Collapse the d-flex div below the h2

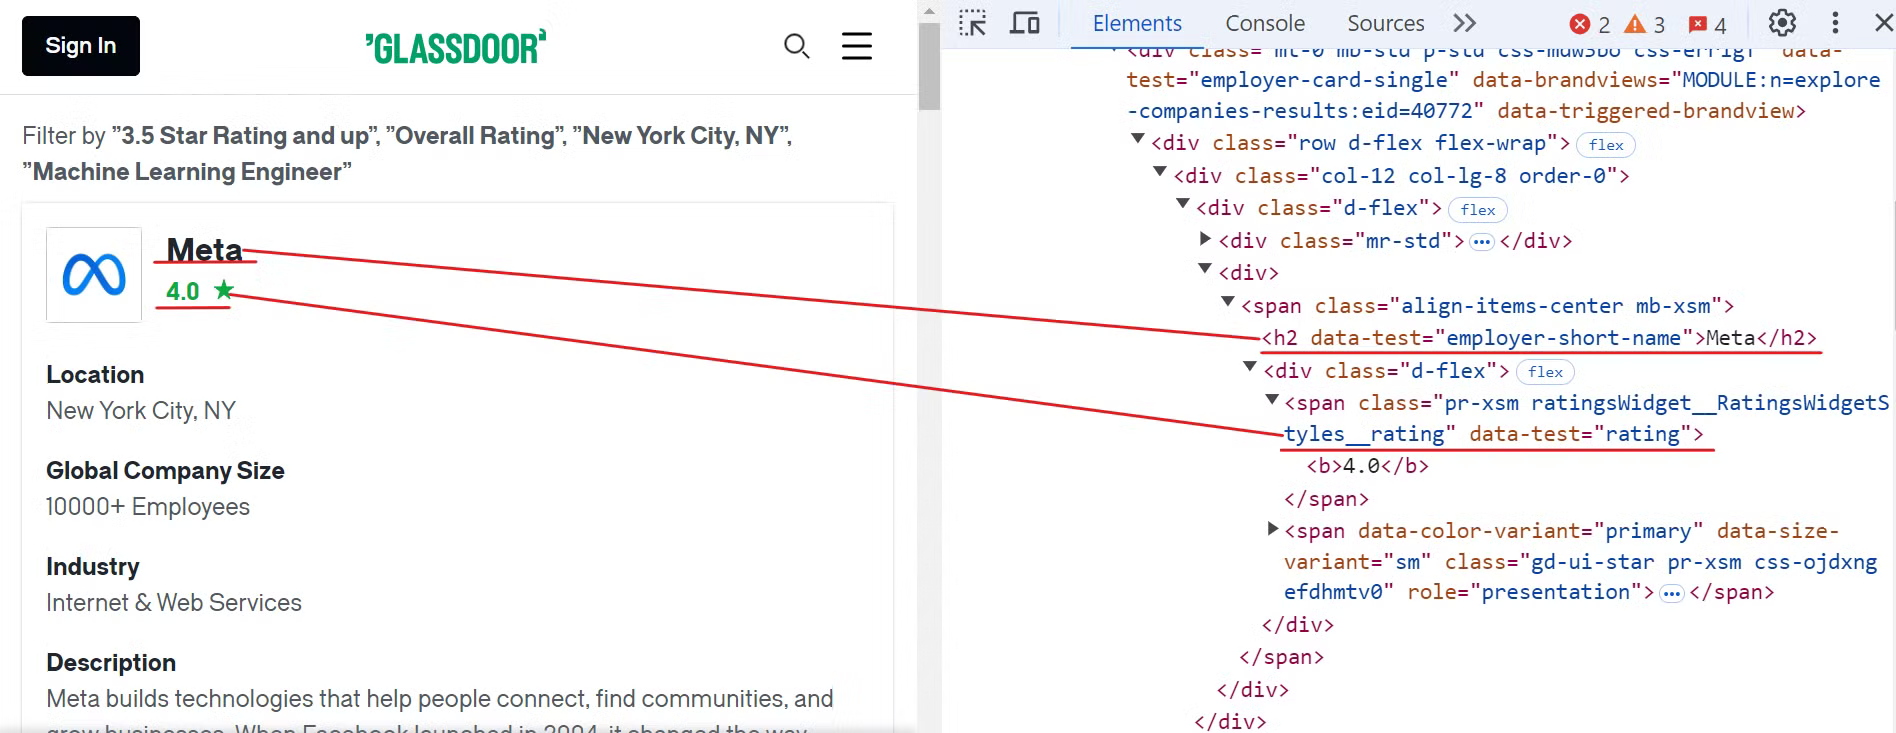pos(1250,367)
